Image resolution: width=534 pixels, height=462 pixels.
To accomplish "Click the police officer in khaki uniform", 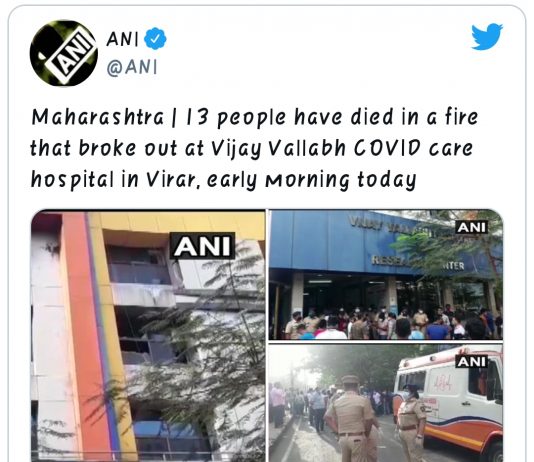I will [x=352, y=419].
